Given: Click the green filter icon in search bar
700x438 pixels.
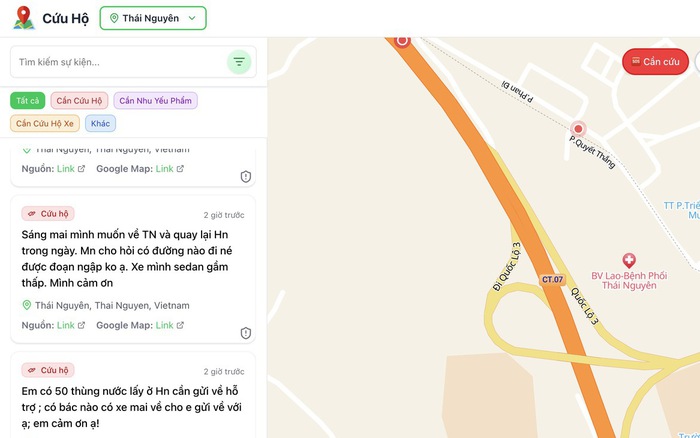Looking at the screenshot, I should pos(239,62).
